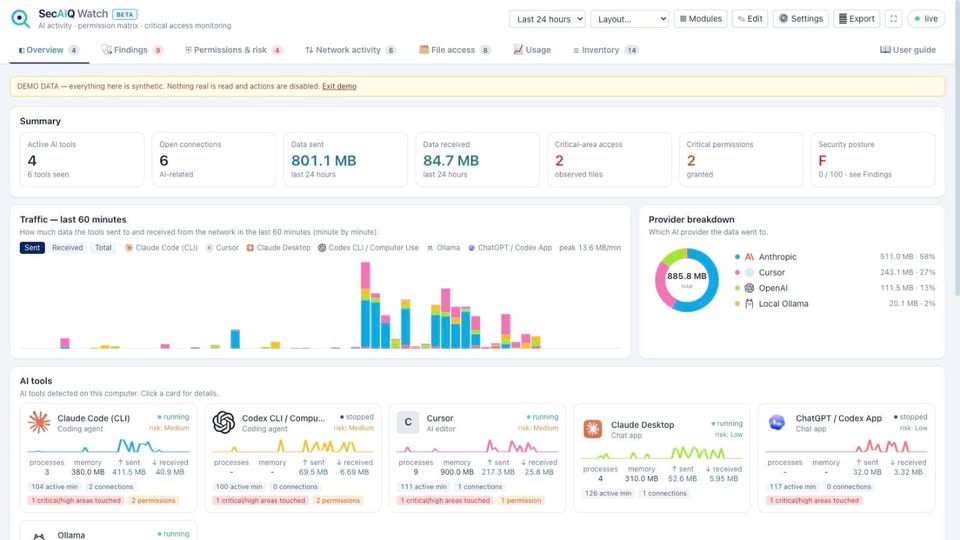
Task: Open the Last 24 hours time range dropdown
Action: (547, 19)
